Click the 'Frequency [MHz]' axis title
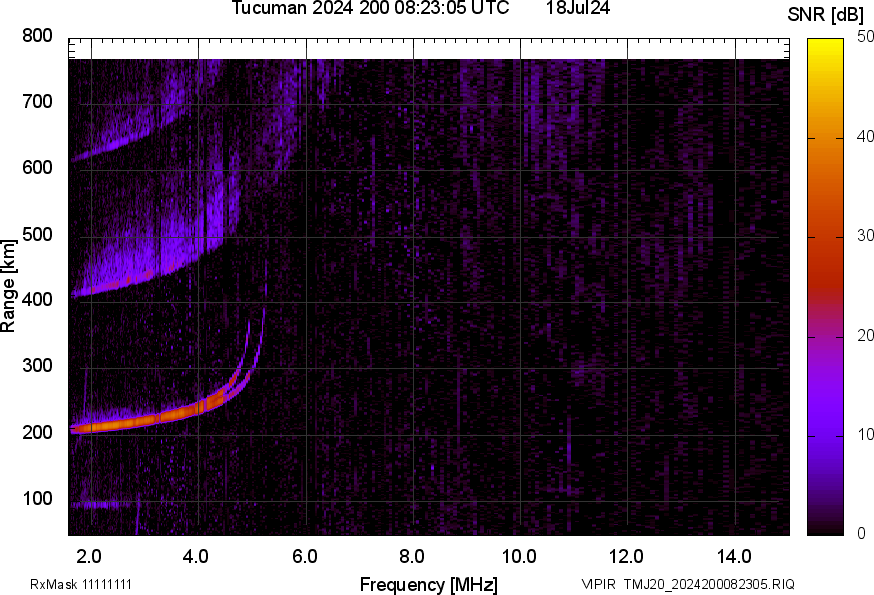 click(429, 584)
